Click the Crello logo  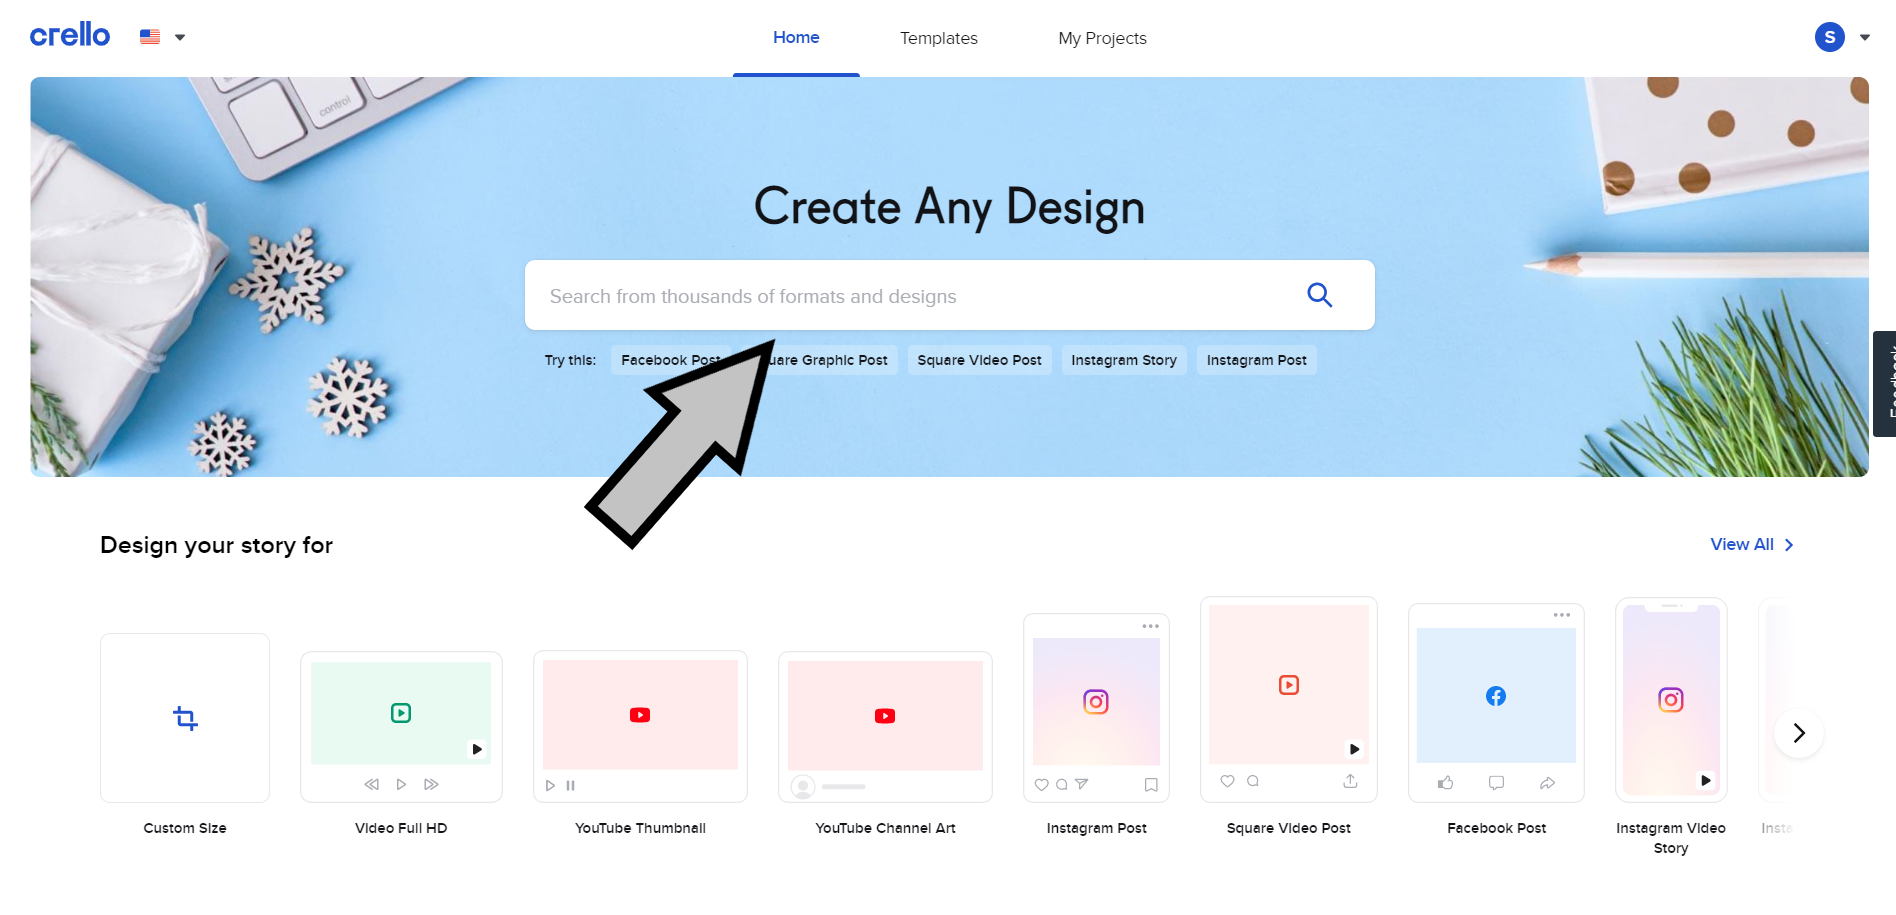click(x=70, y=35)
